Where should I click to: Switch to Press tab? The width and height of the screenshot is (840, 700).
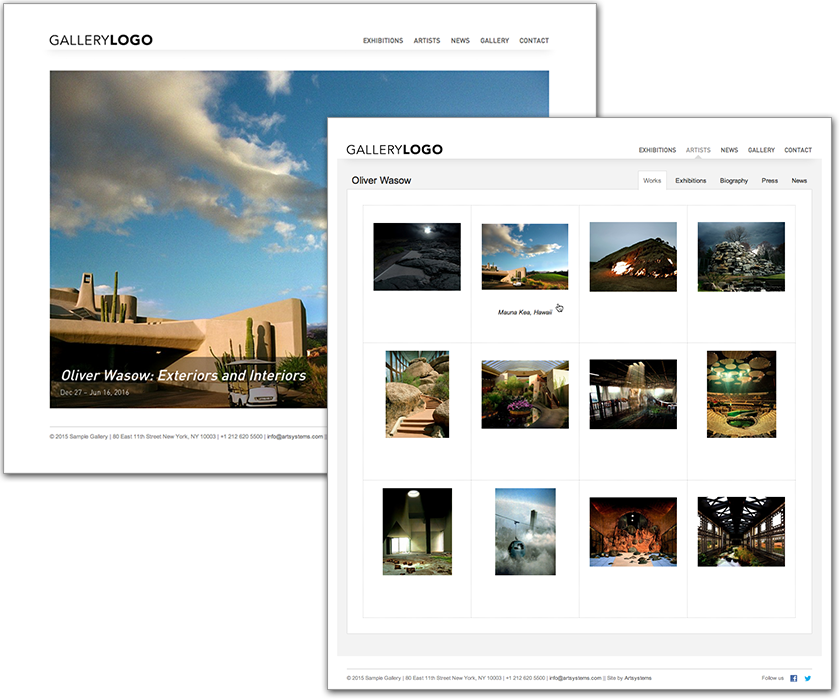pos(770,180)
